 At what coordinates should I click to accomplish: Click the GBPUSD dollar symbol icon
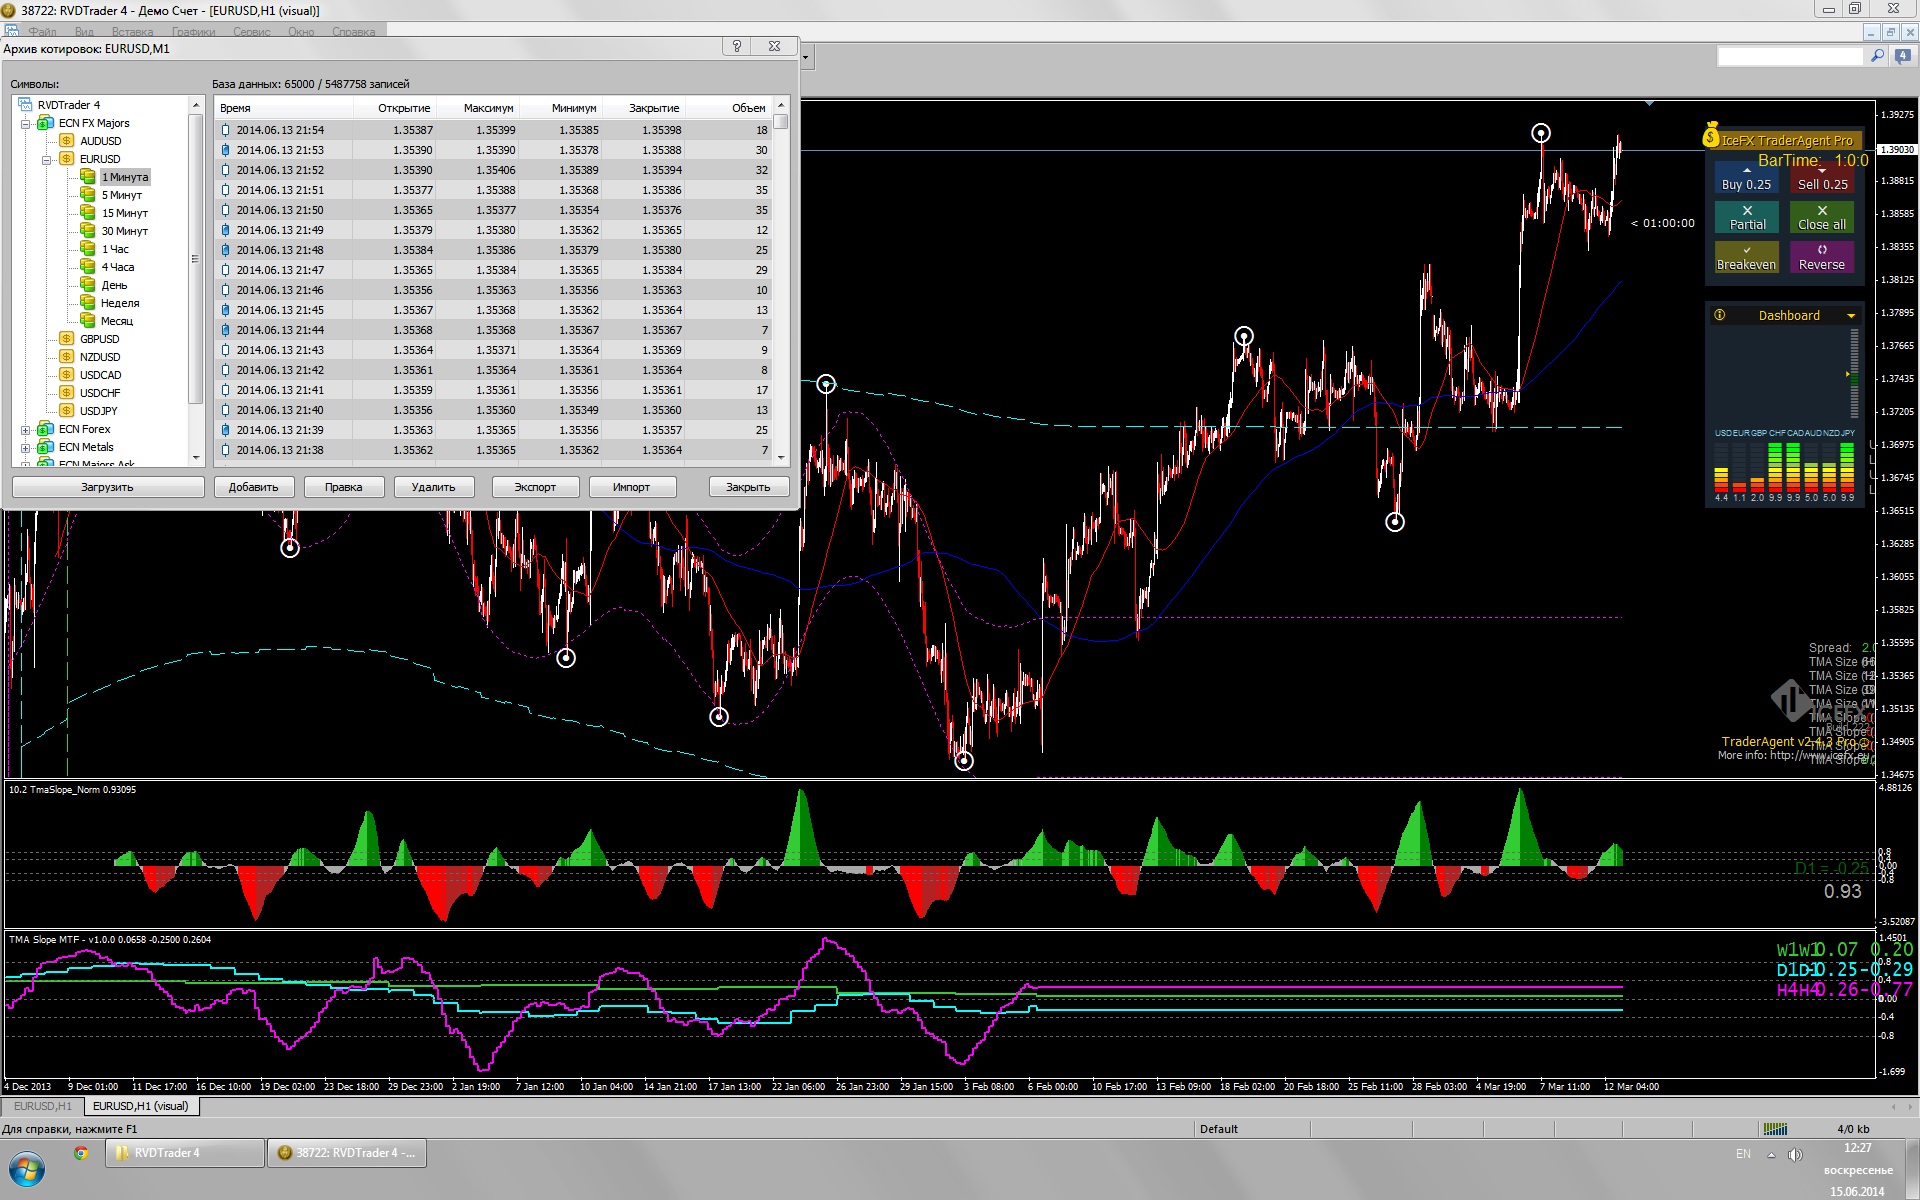click(67, 339)
